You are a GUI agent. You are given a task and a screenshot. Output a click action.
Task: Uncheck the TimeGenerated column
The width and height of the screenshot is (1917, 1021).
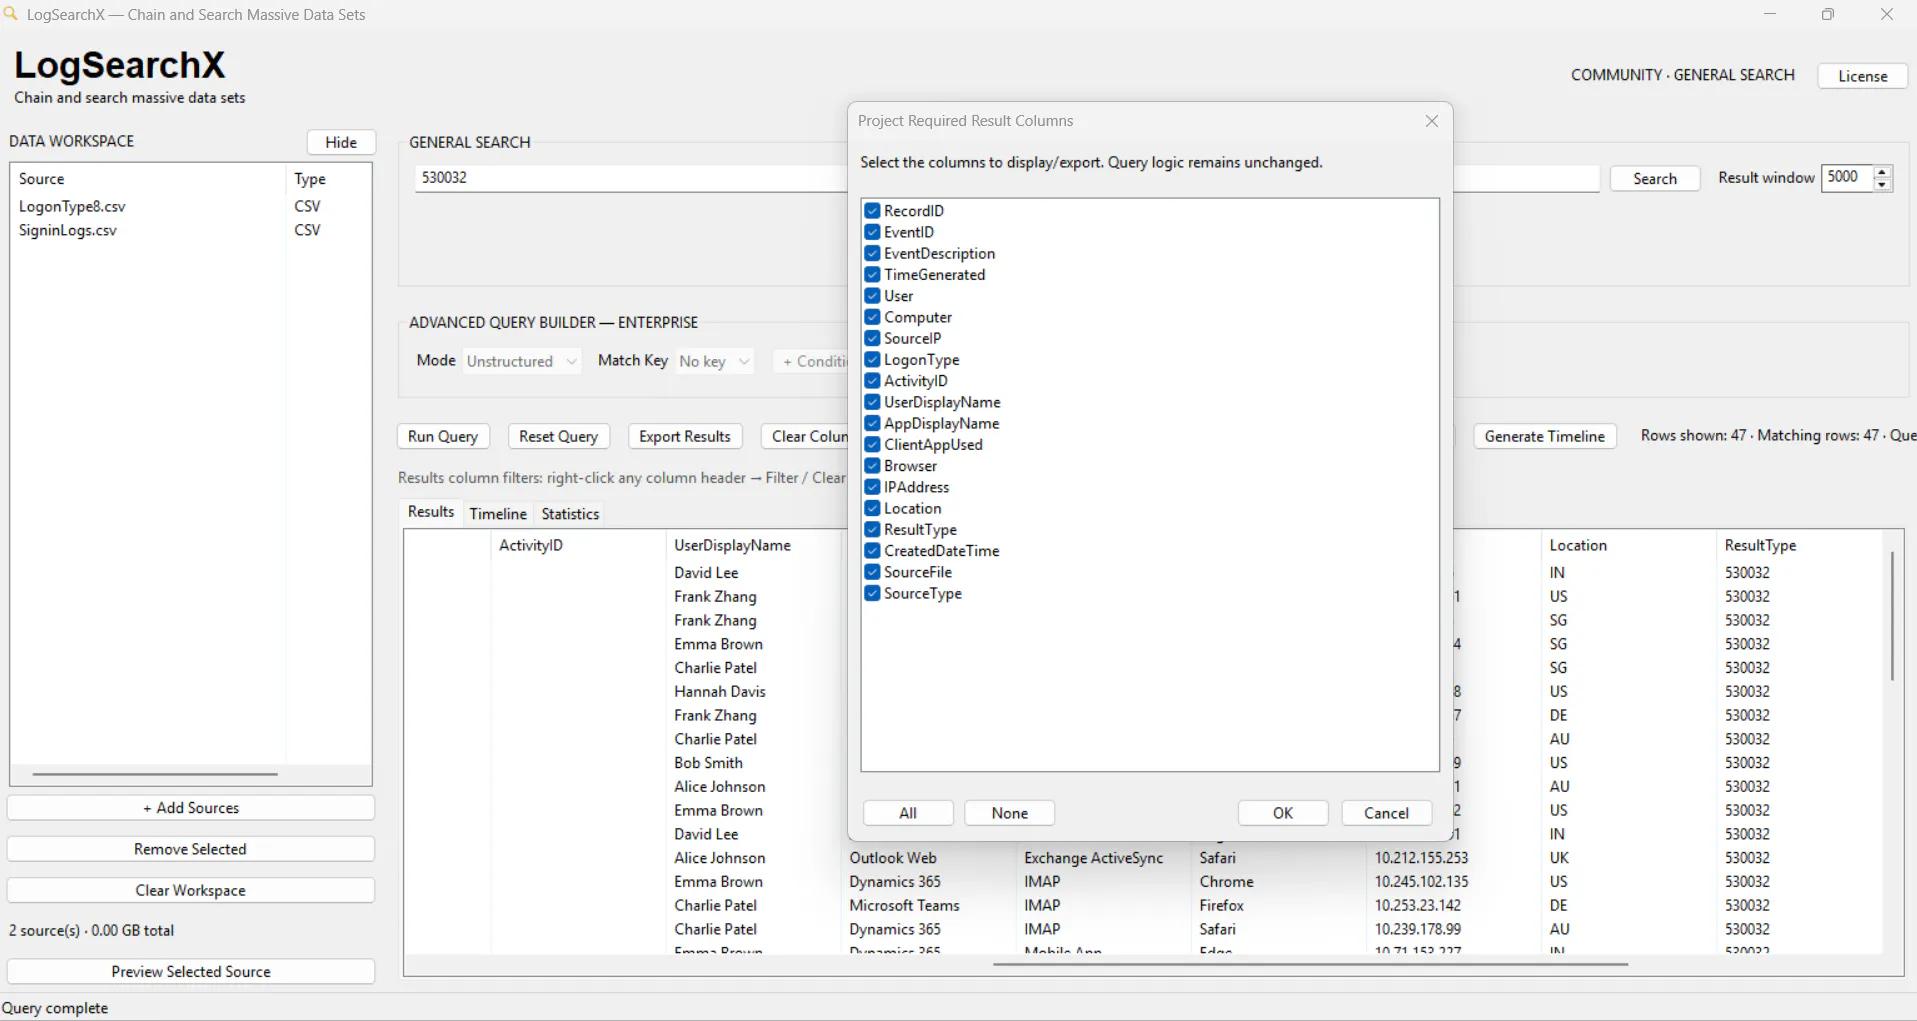[872, 274]
